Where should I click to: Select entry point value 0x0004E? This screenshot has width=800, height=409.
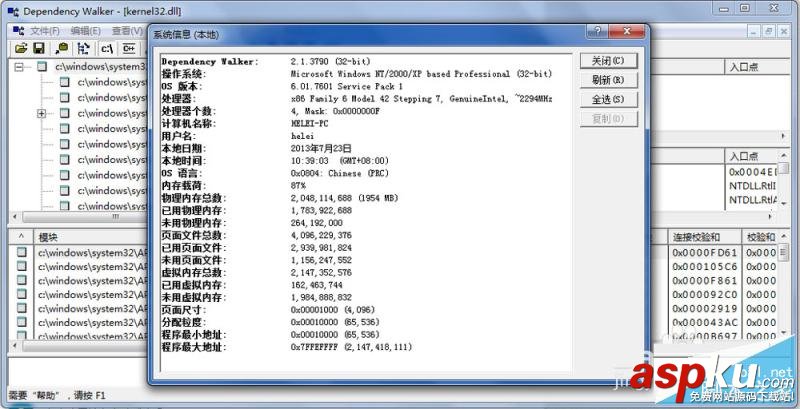pos(753,172)
